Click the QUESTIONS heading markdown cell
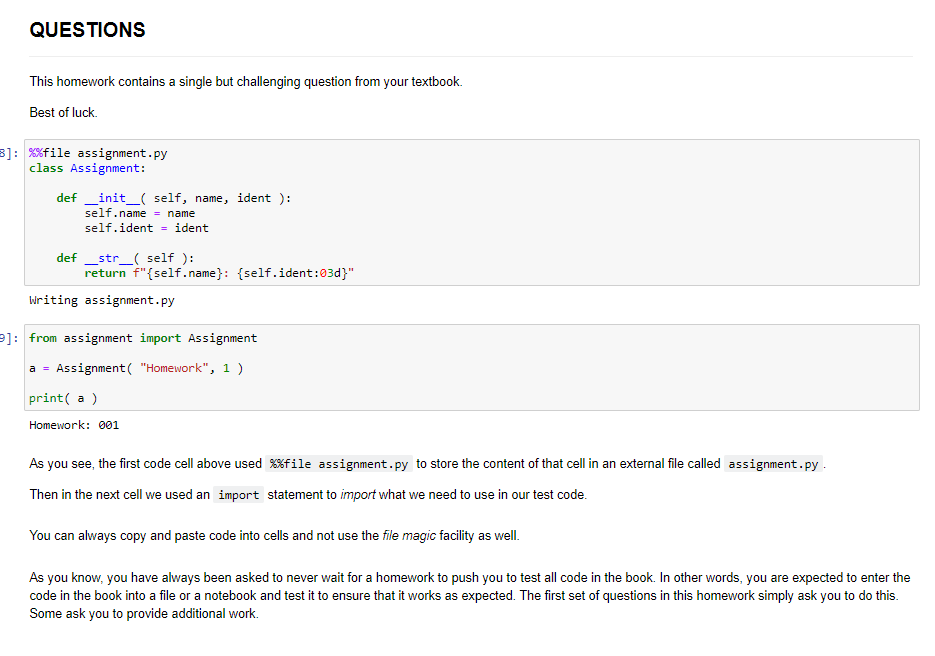The image size is (935, 656). (x=87, y=30)
